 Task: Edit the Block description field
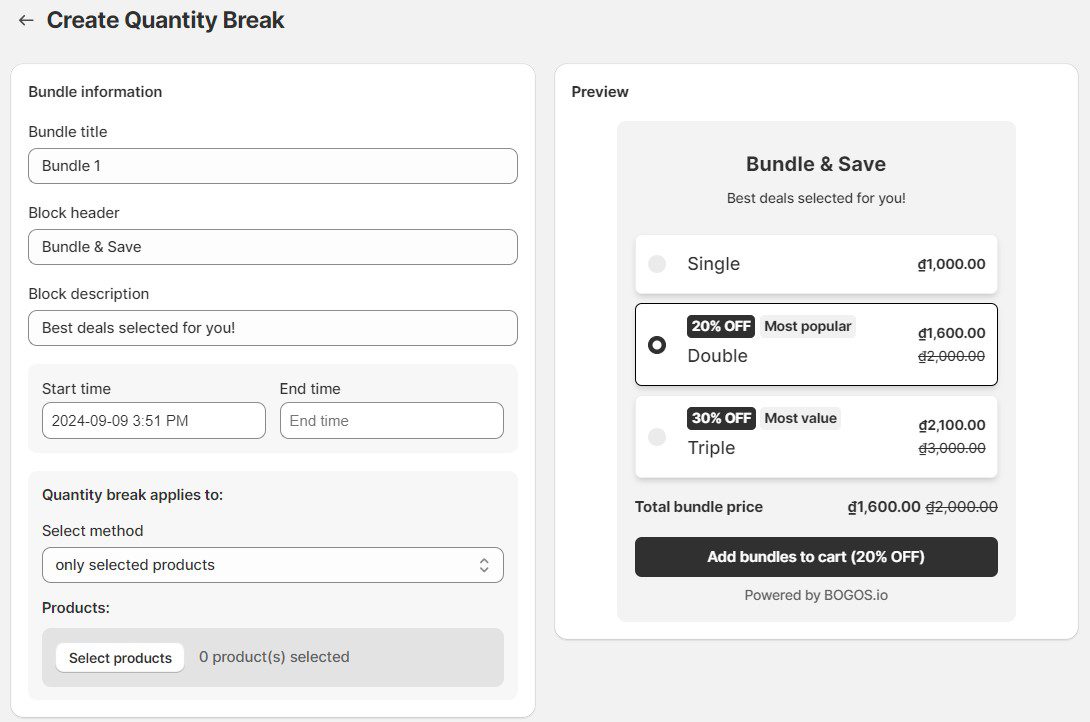272,328
